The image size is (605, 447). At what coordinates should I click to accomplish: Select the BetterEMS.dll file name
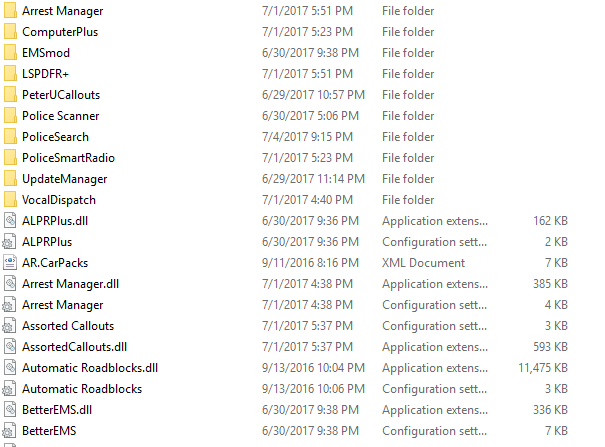pos(57,410)
